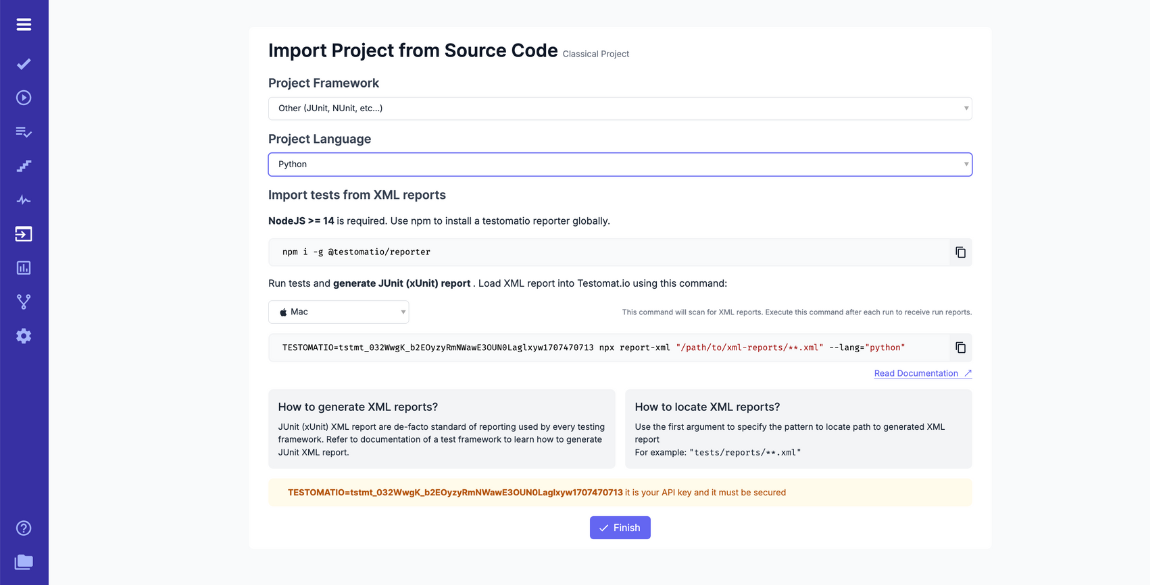This screenshot has height=585, width=1150.
Task: Open the Mac operating system selector
Action: tap(338, 311)
